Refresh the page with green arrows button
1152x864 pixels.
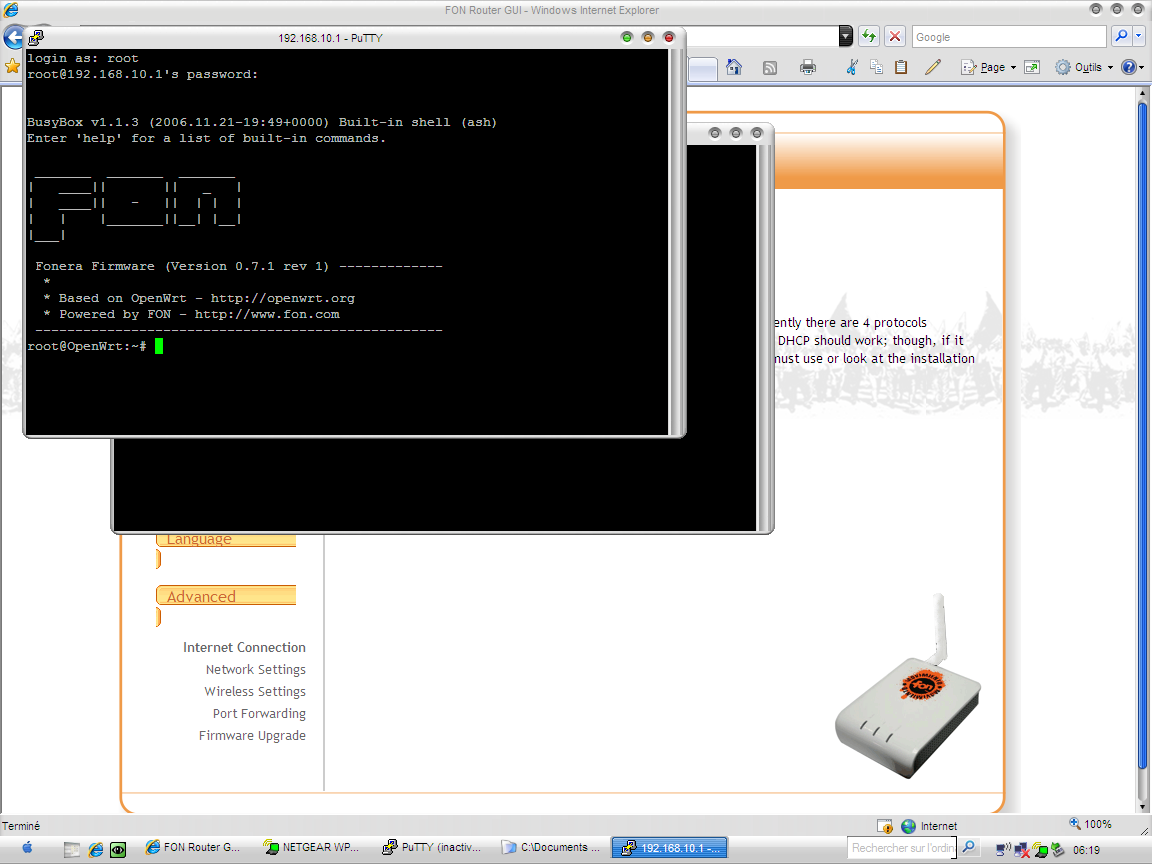click(x=869, y=36)
